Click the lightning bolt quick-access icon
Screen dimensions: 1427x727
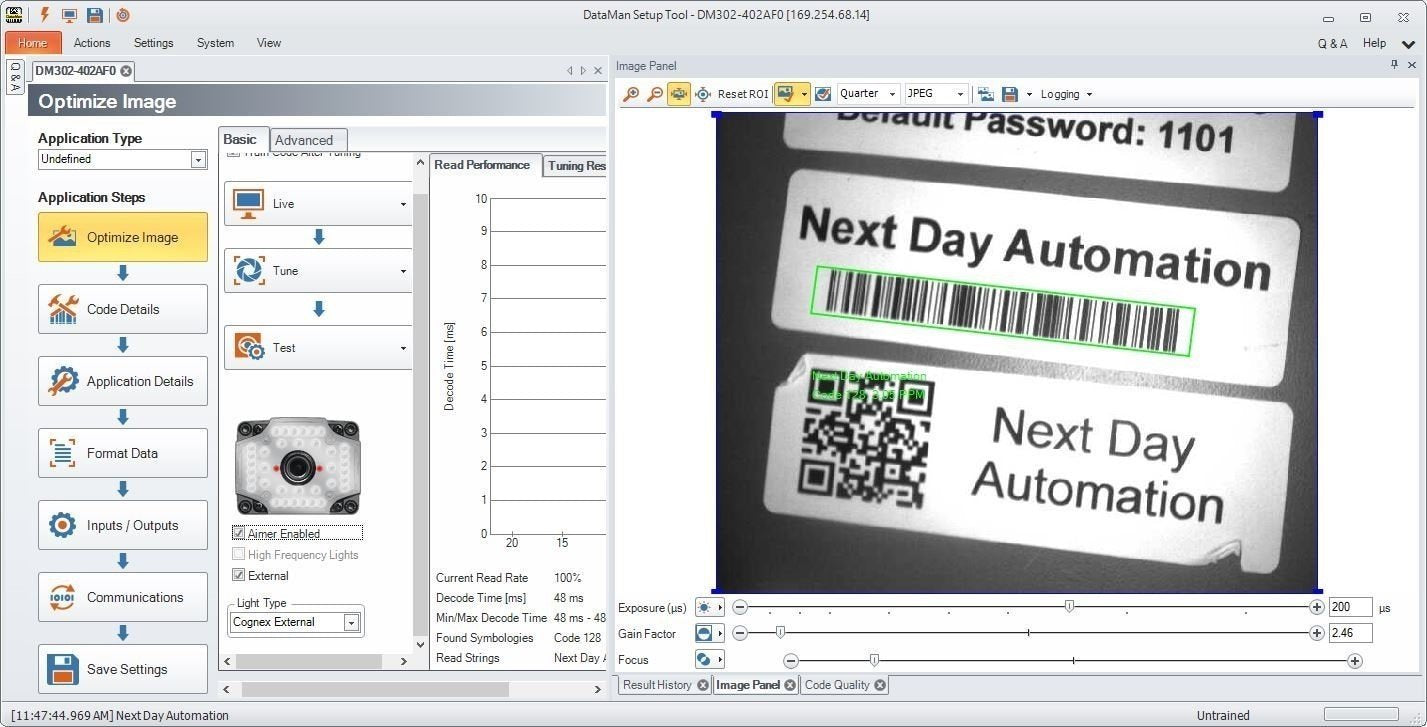pos(44,15)
